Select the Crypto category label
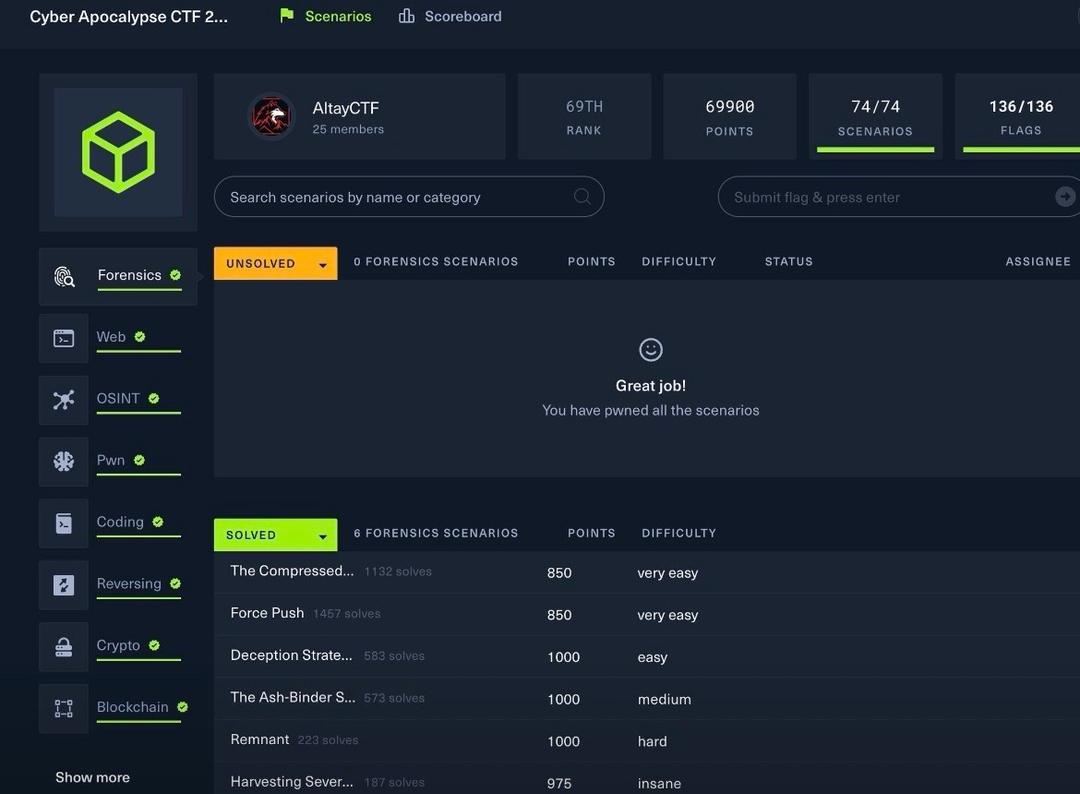1080x794 pixels. (x=118, y=645)
